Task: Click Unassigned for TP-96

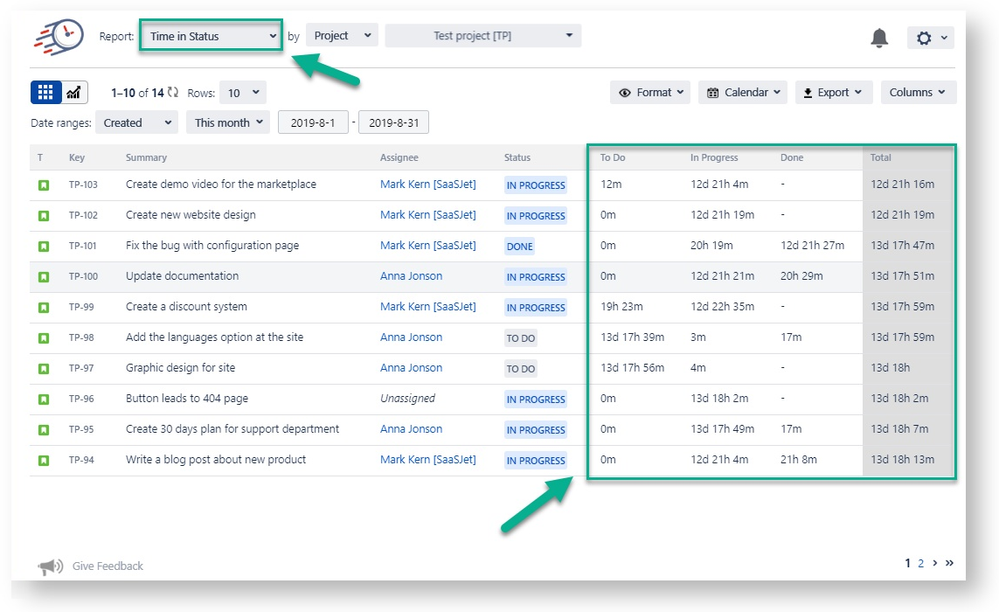Action: coord(408,398)
